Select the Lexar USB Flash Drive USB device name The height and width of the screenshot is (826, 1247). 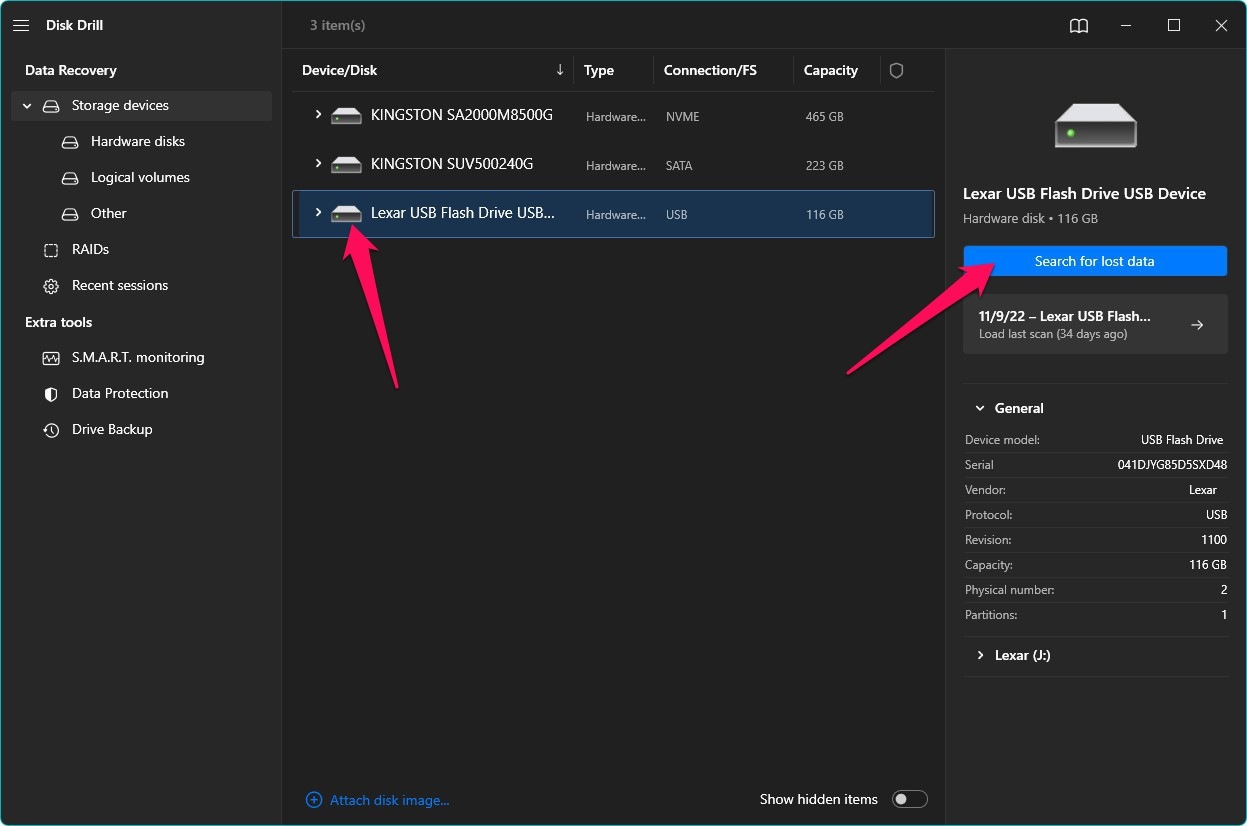coord(463,213)
